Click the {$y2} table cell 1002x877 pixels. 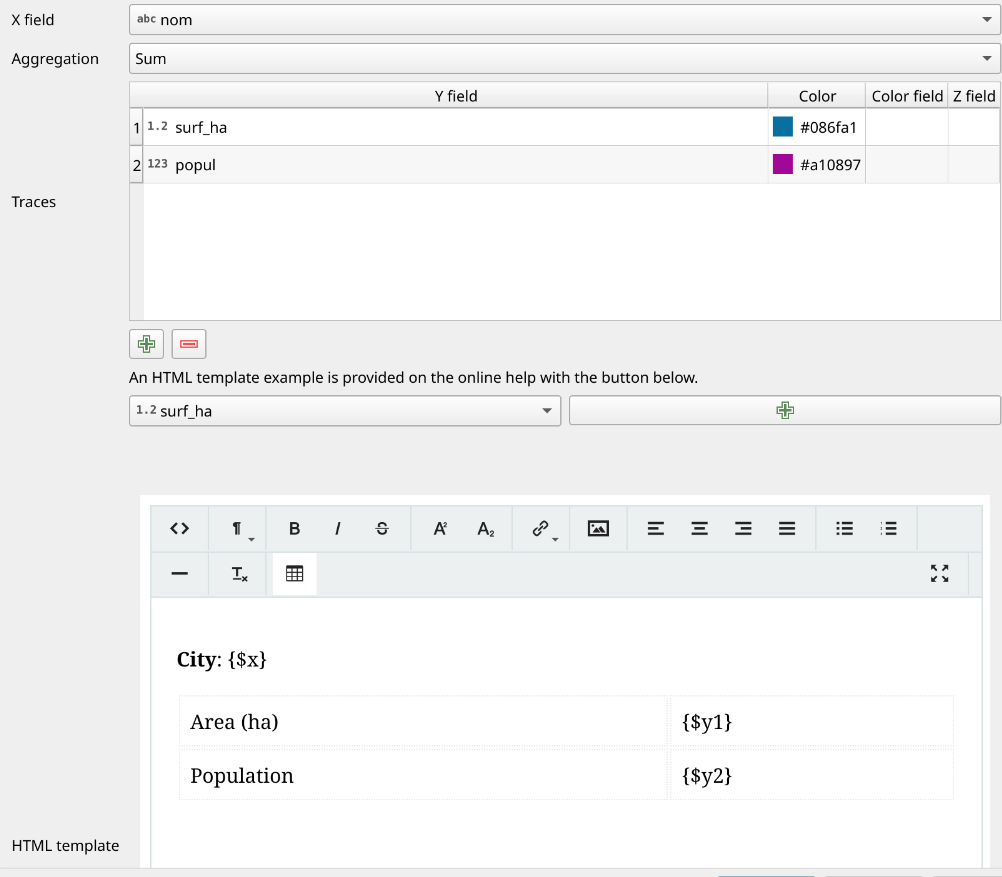(x=812, y=775)
